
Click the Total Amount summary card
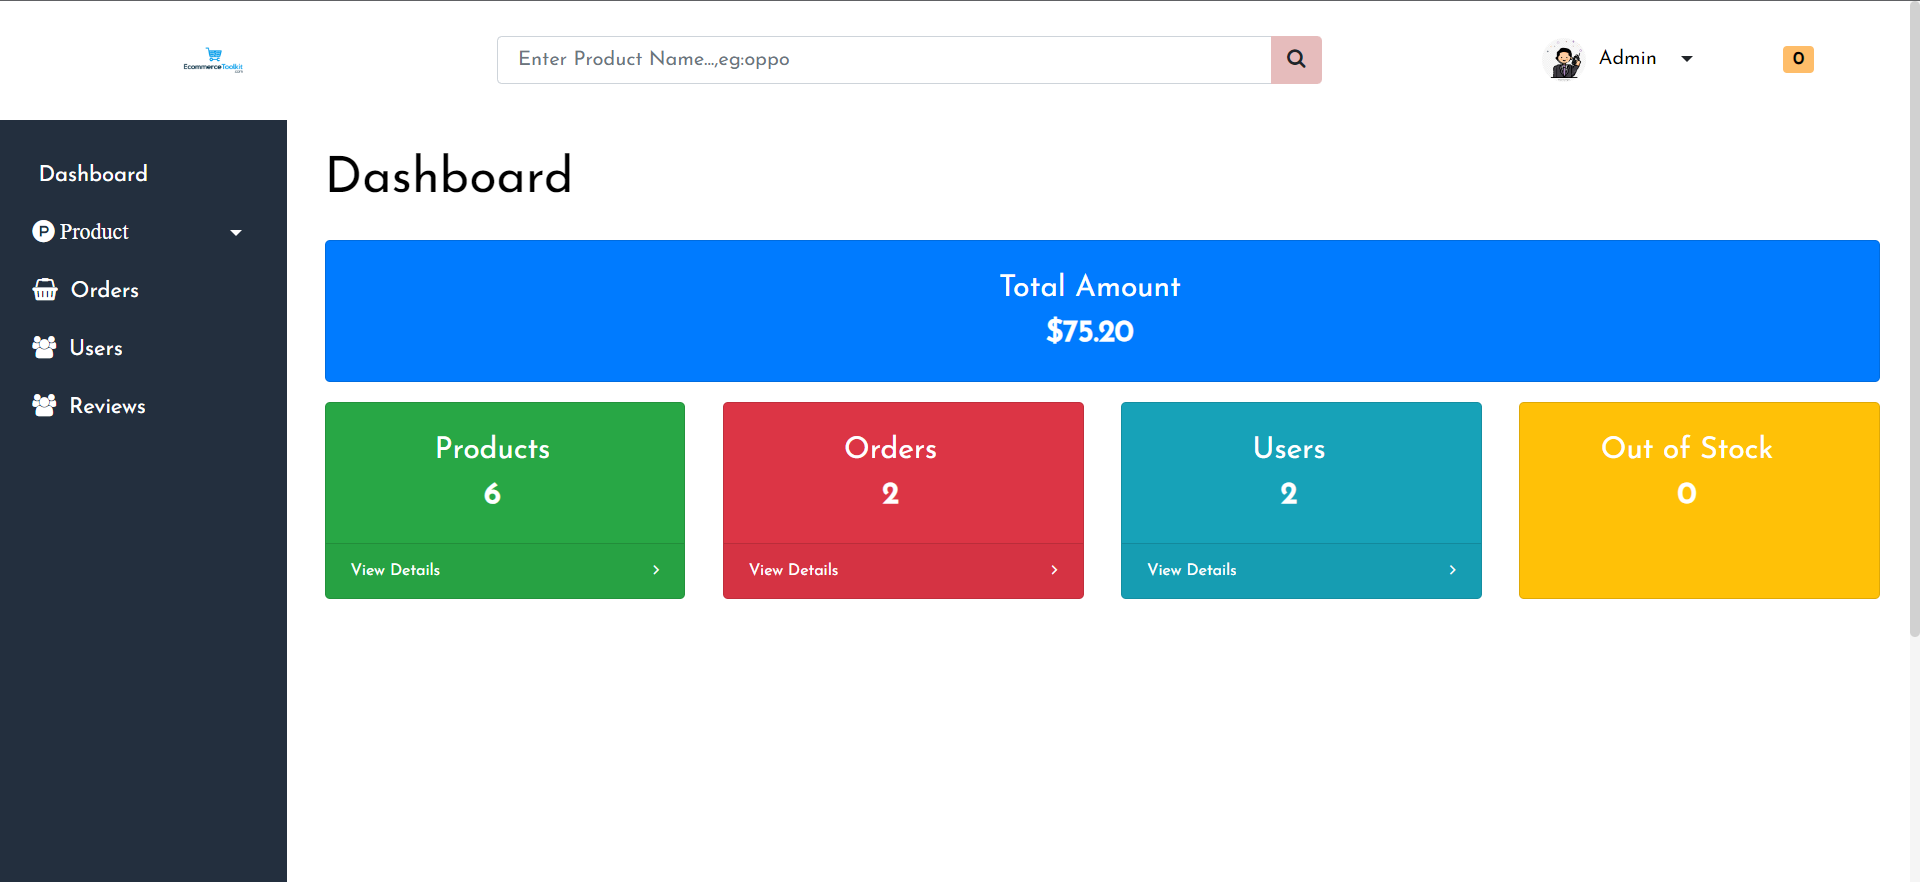point(1089,310)
